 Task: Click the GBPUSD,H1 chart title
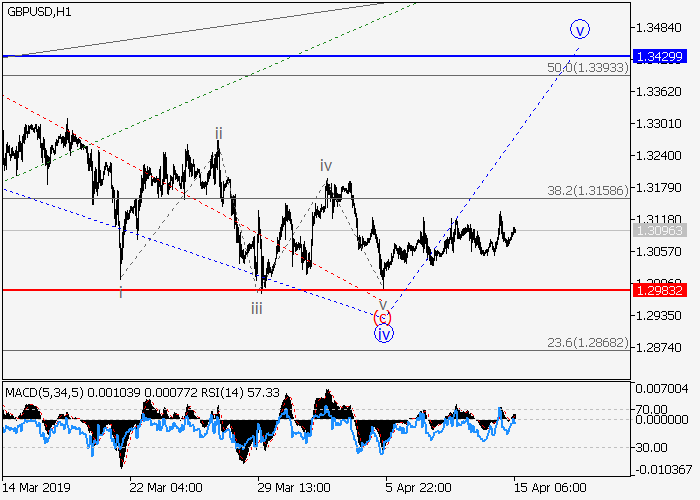pyautogui.click(x=36, y=10)
